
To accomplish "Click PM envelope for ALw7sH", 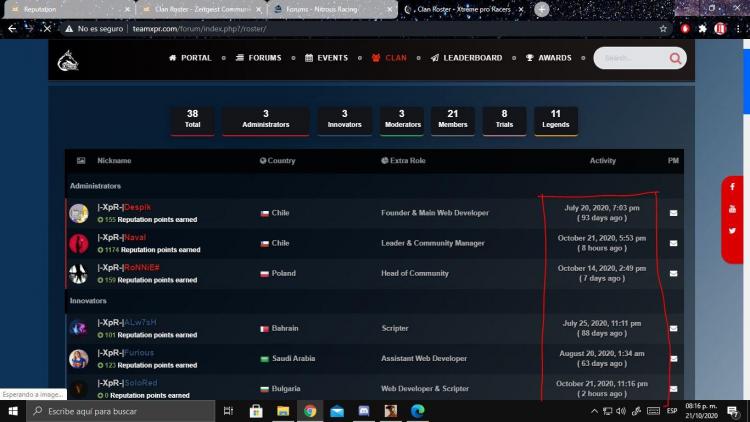I will (x=673, y=328).
